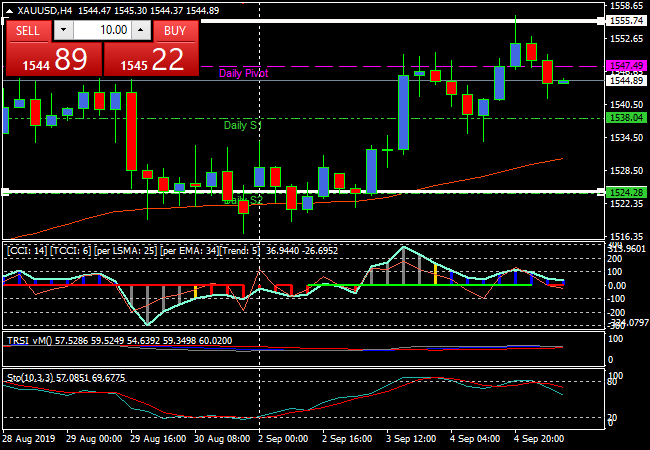Click the buy price 1545.22 tile
The height and width of the screenshot is (450, 650).
(151, 60)
